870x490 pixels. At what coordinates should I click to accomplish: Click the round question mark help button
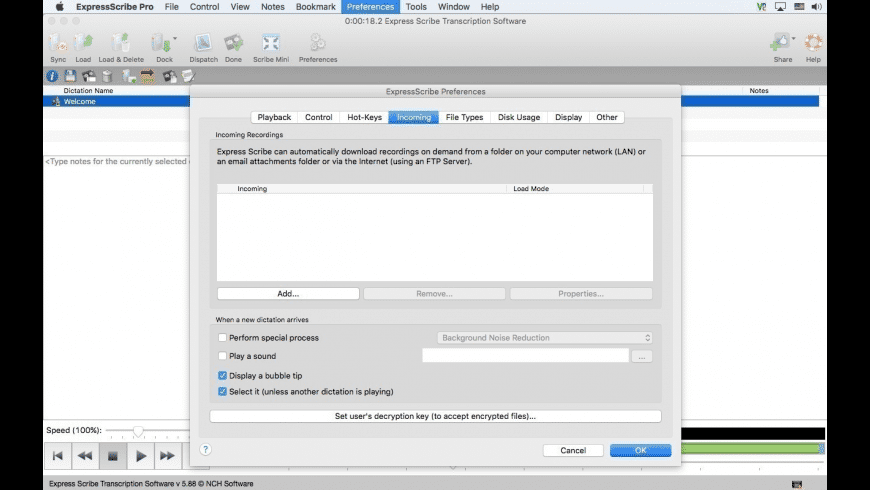coord(205,449)
